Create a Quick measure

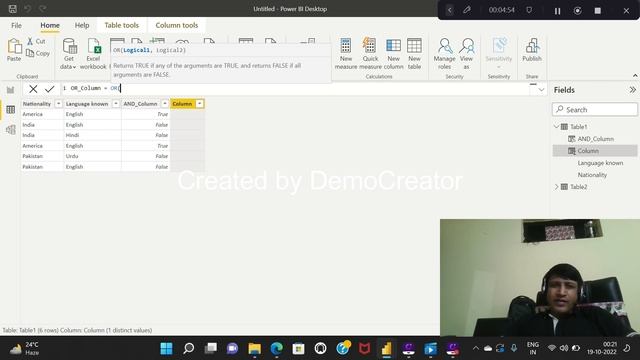[370, 54]
